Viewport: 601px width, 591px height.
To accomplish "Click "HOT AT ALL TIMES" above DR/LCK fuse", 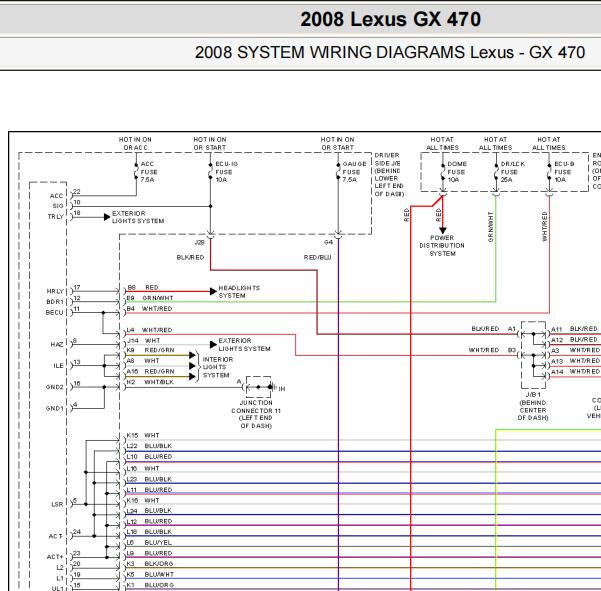I will pyautogui.click(x=495, y=143).
